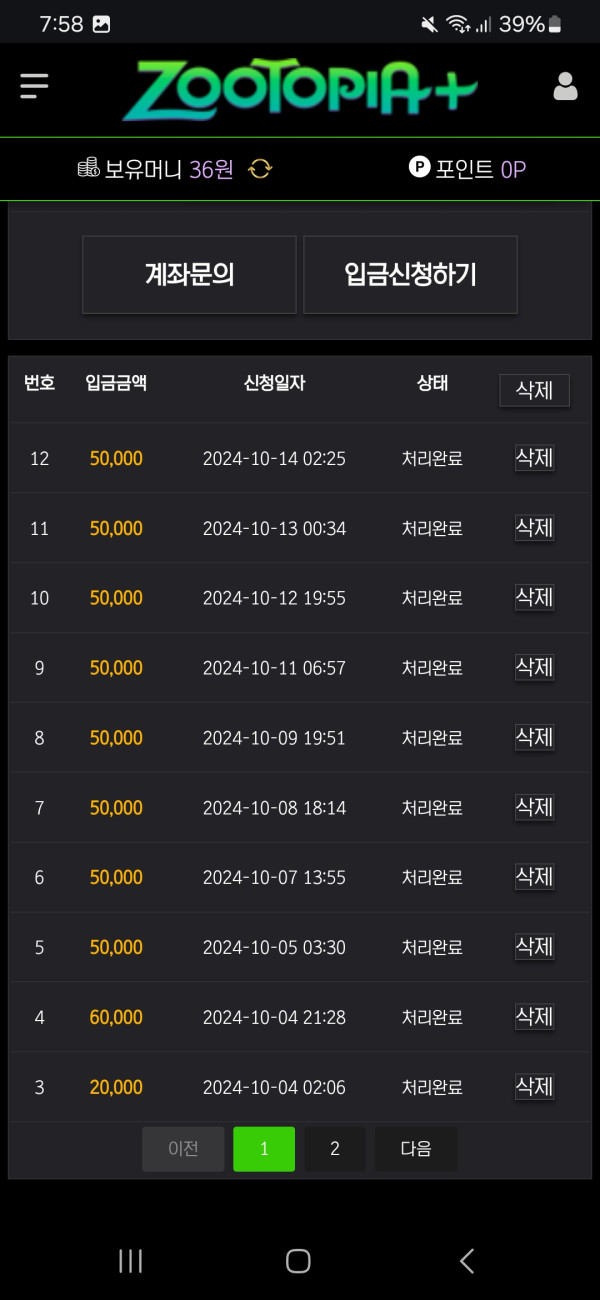This screenshot has width=600, height=1300.
Task: Click the 계좌문의 button
Action: point(189,275)
